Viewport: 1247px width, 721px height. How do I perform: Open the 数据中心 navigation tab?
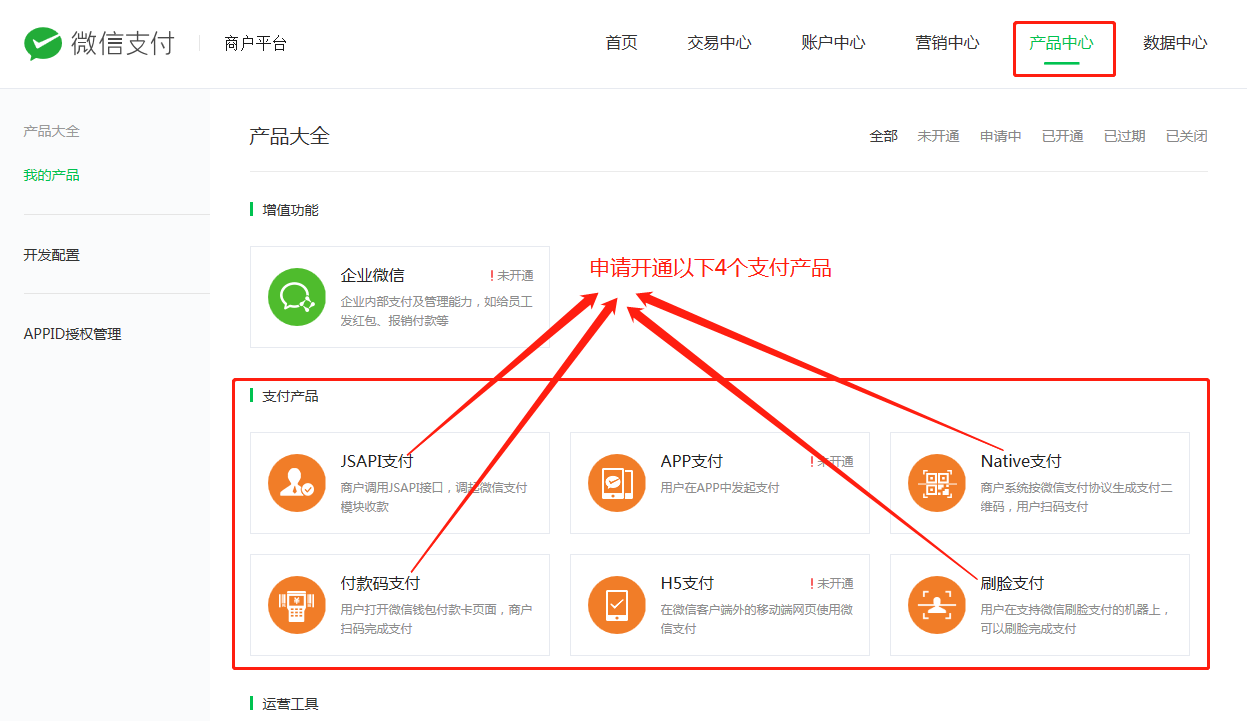(x=1175, y=43)
